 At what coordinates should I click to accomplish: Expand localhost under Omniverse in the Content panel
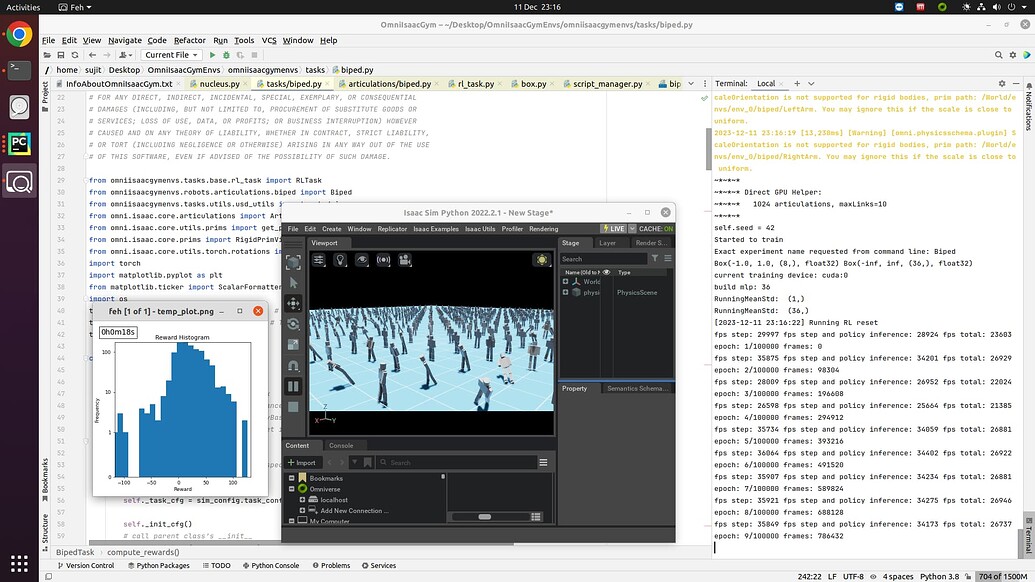[302, 500]
